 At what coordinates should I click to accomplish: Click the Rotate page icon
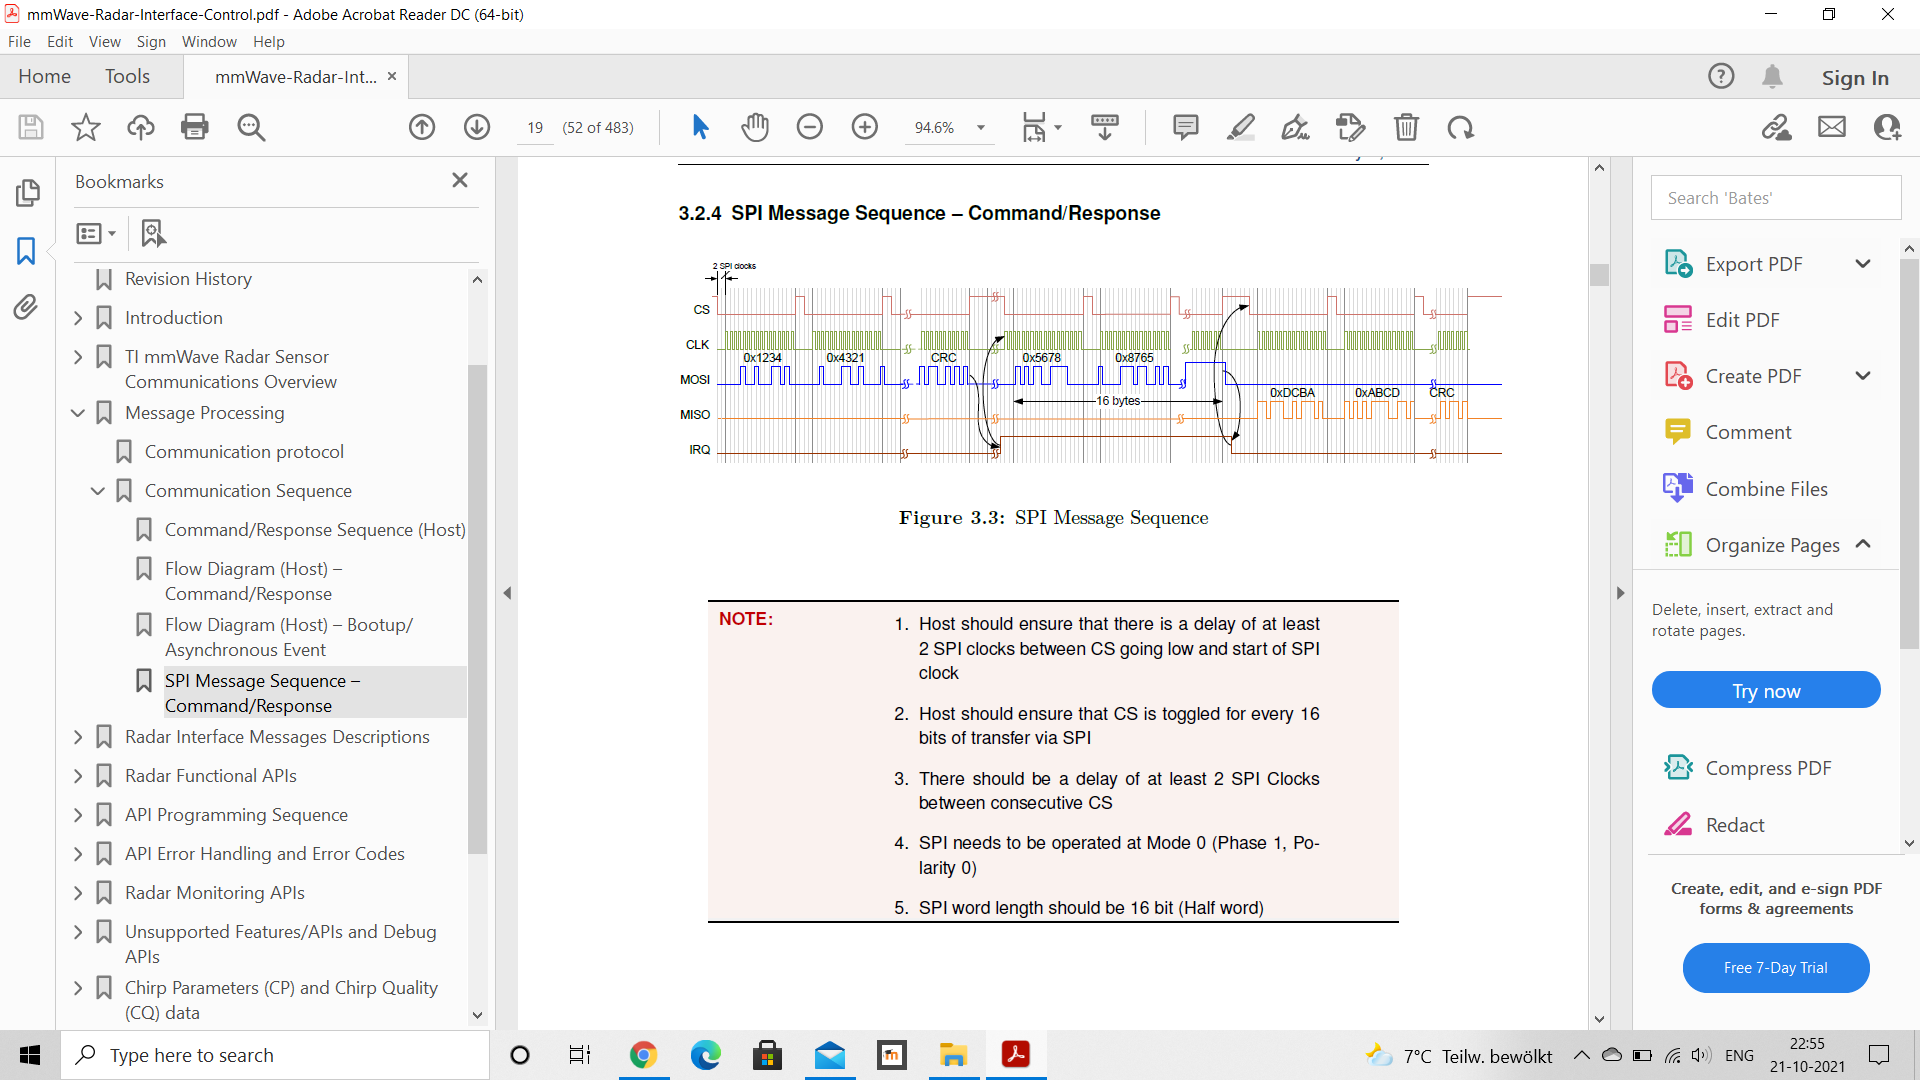coord(1461,127)
